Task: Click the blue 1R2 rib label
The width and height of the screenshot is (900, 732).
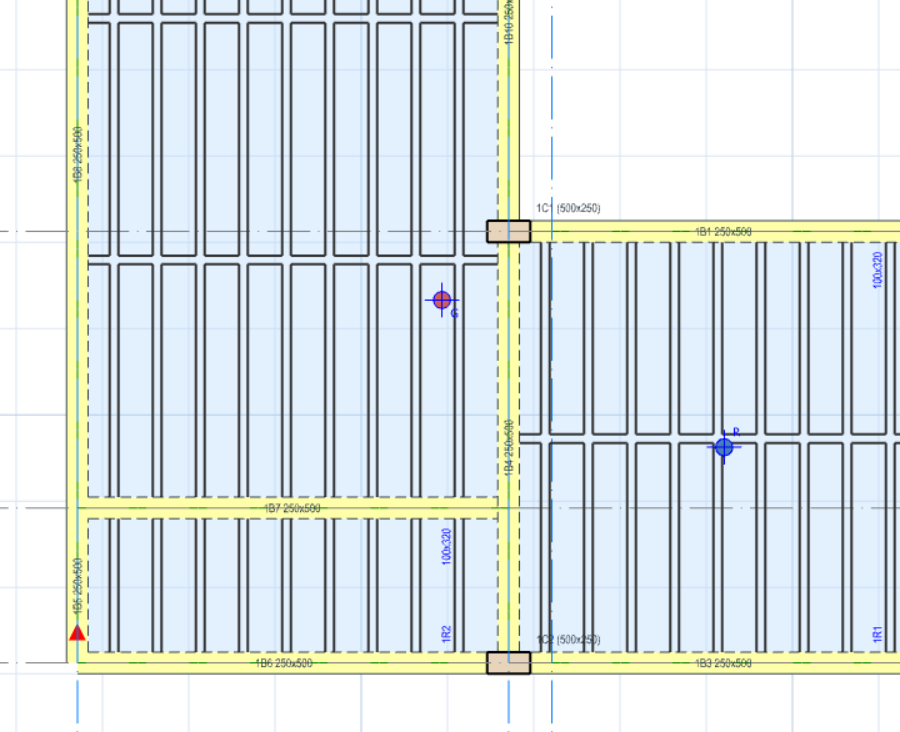Action: (x=447, y=634)
